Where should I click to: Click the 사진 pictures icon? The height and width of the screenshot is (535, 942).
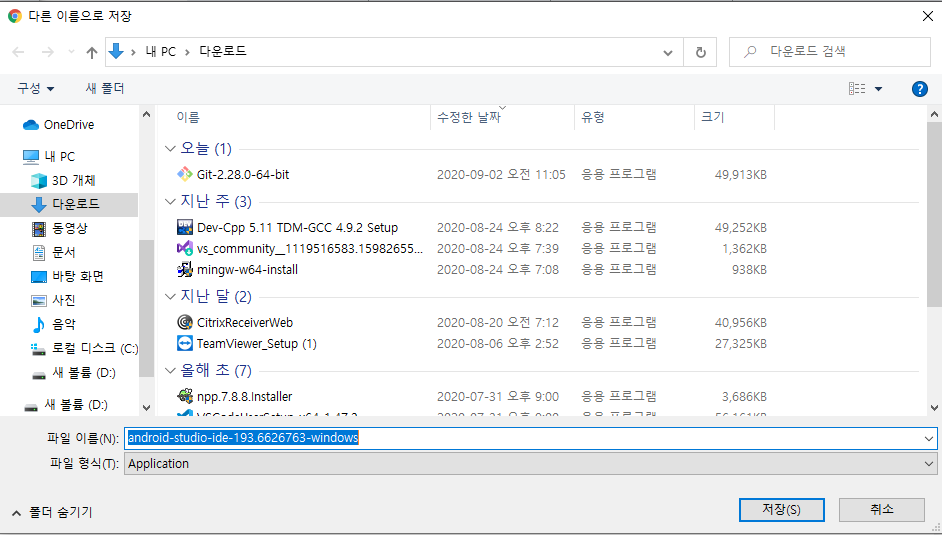pyautogui.click(x=39, y=300)
